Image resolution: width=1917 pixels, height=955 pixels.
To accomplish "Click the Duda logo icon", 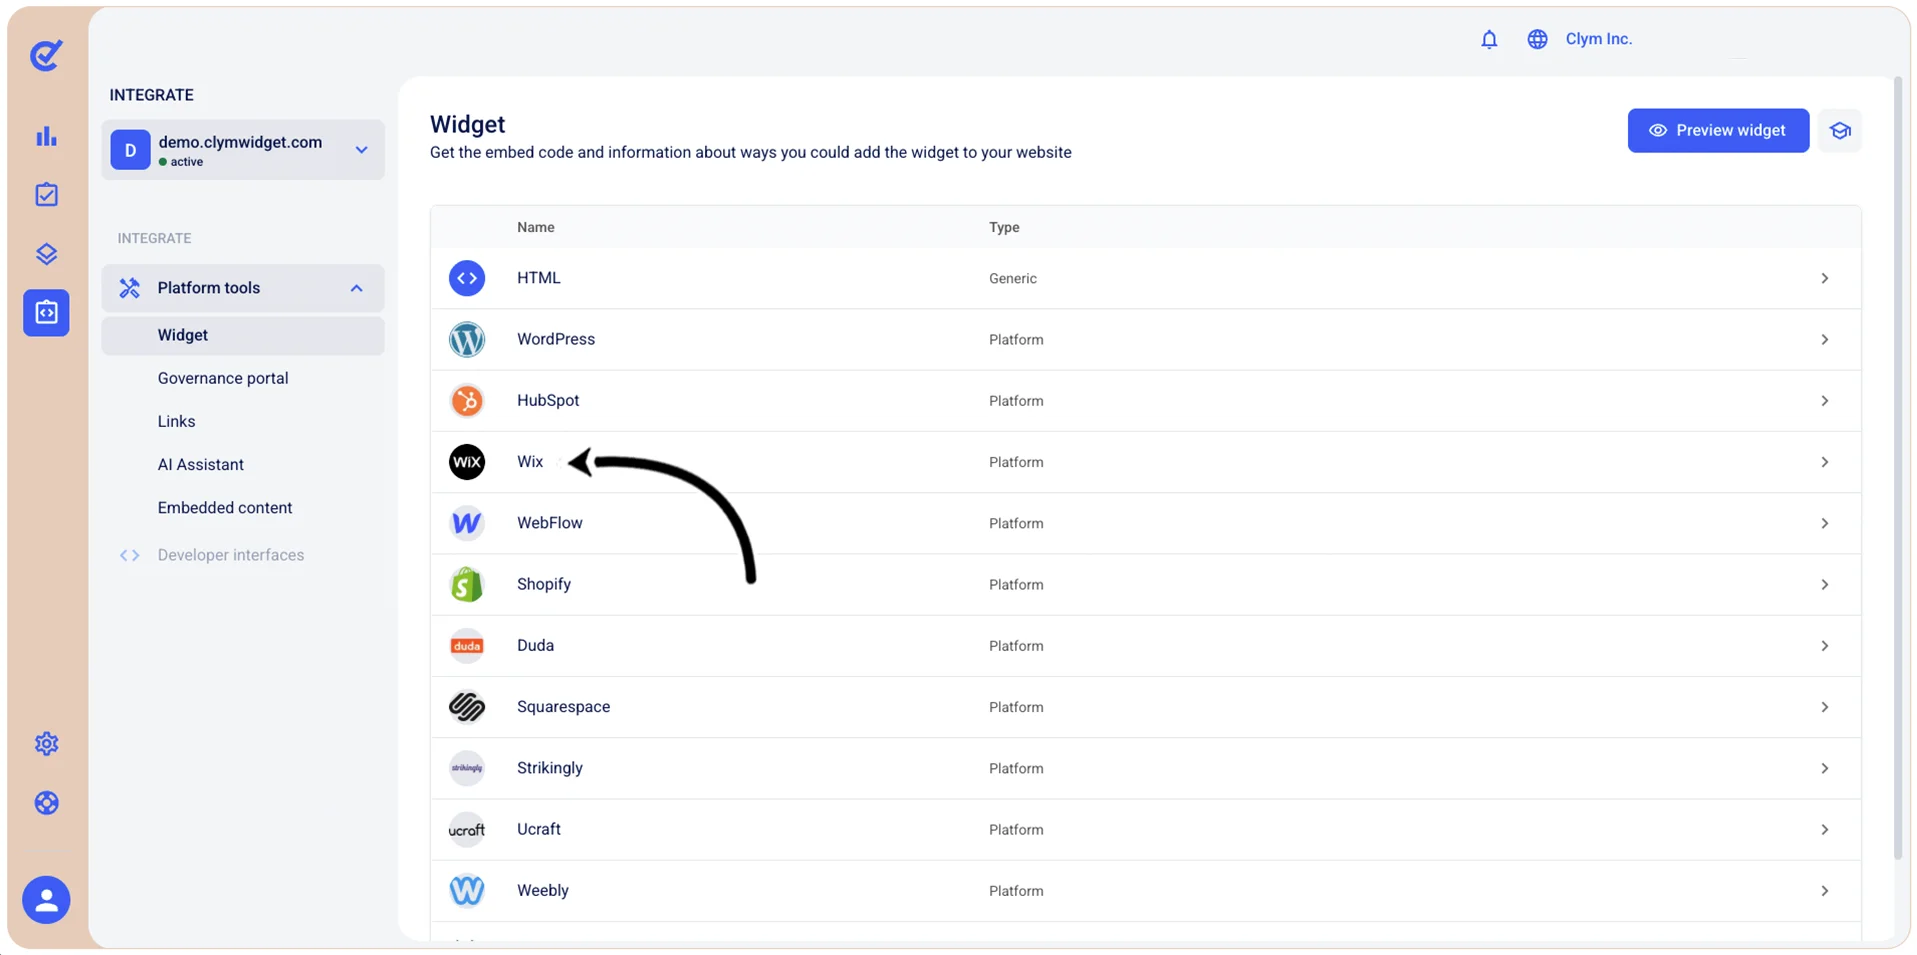I will tap(467, 646).
